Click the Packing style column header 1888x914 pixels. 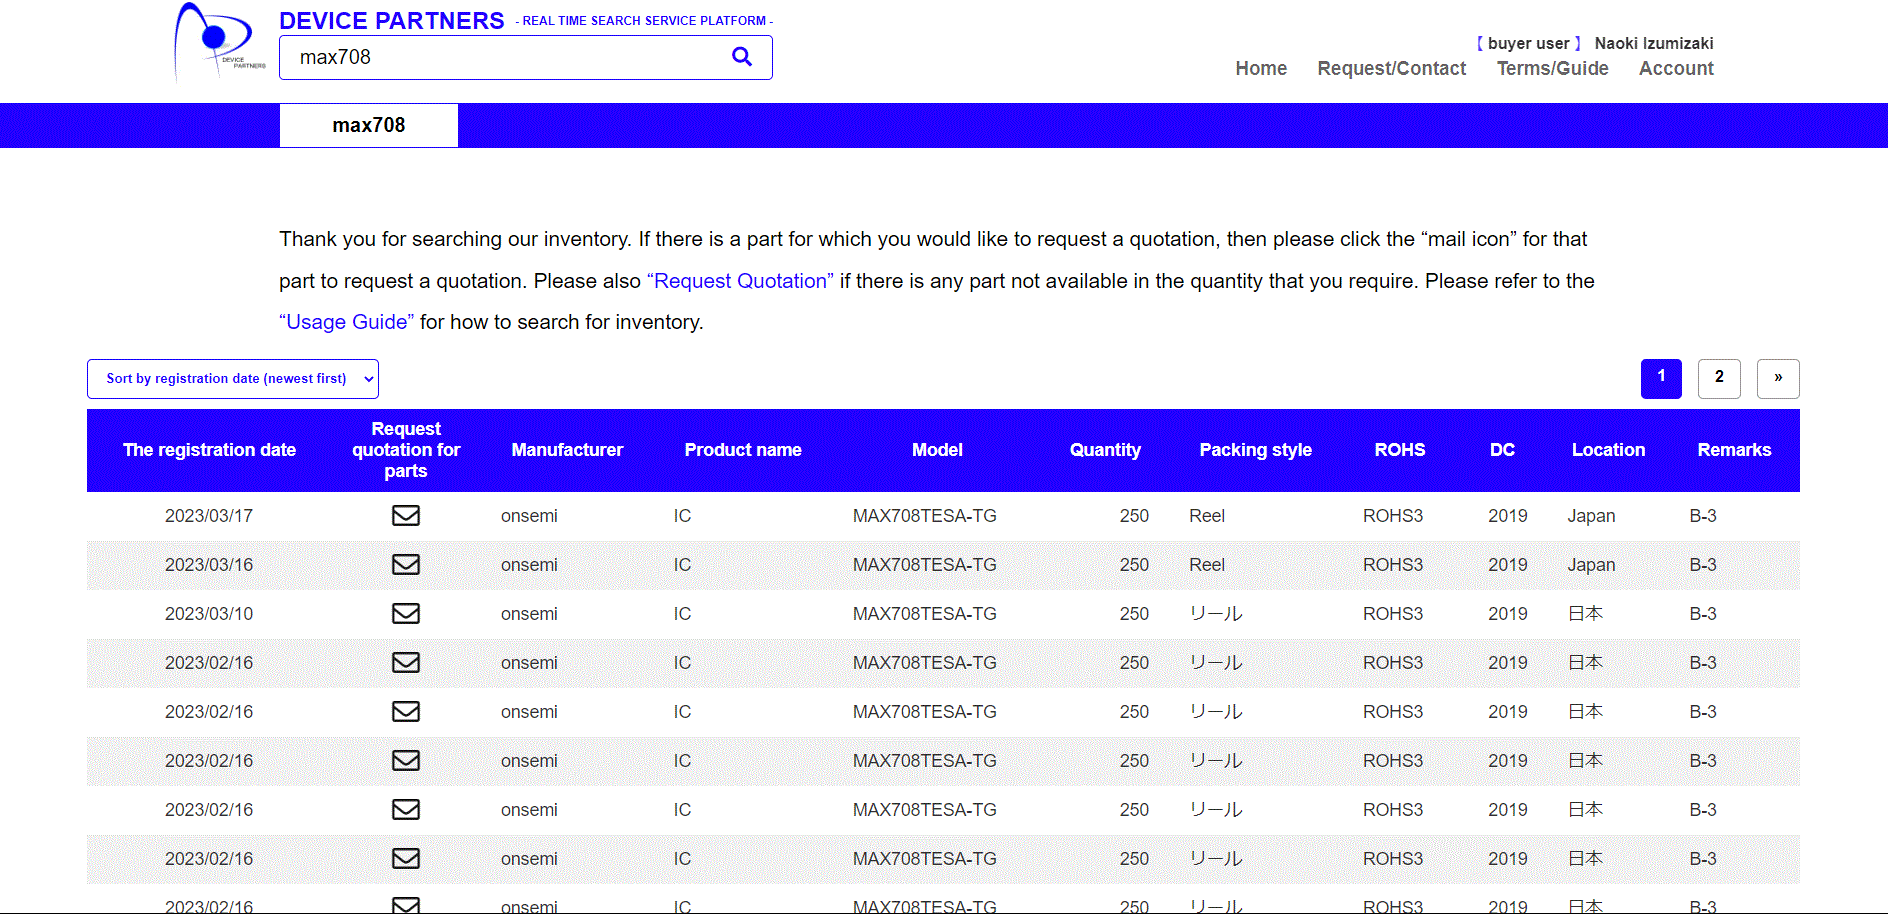click(1255, 450)
